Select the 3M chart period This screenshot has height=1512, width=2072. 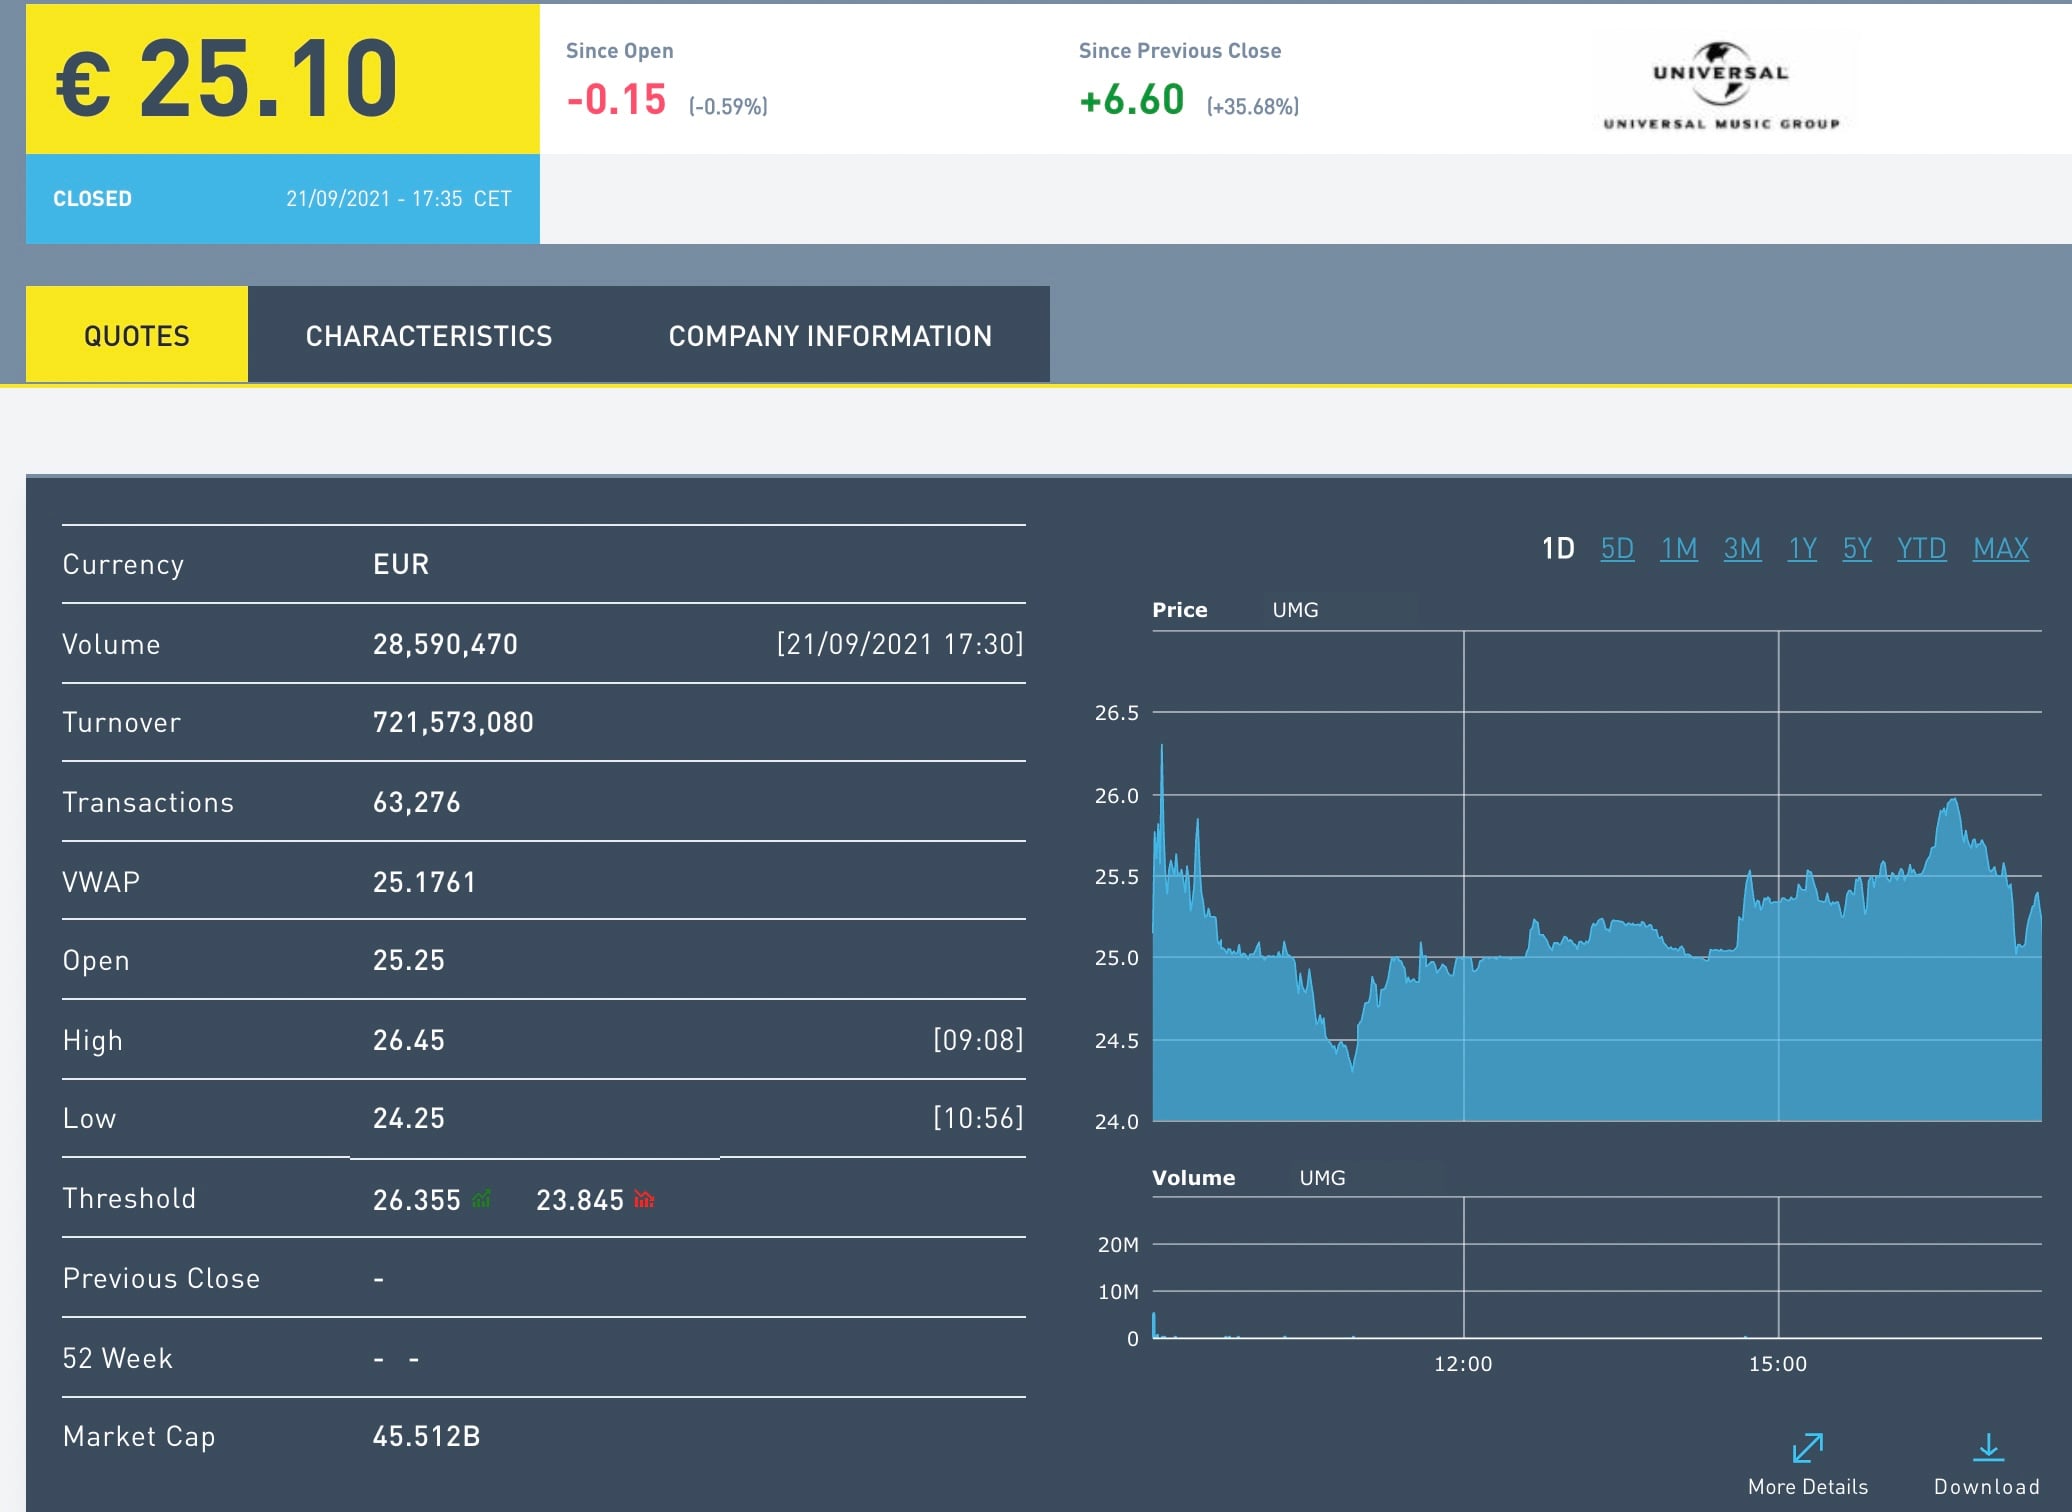tap(1742, 548)
